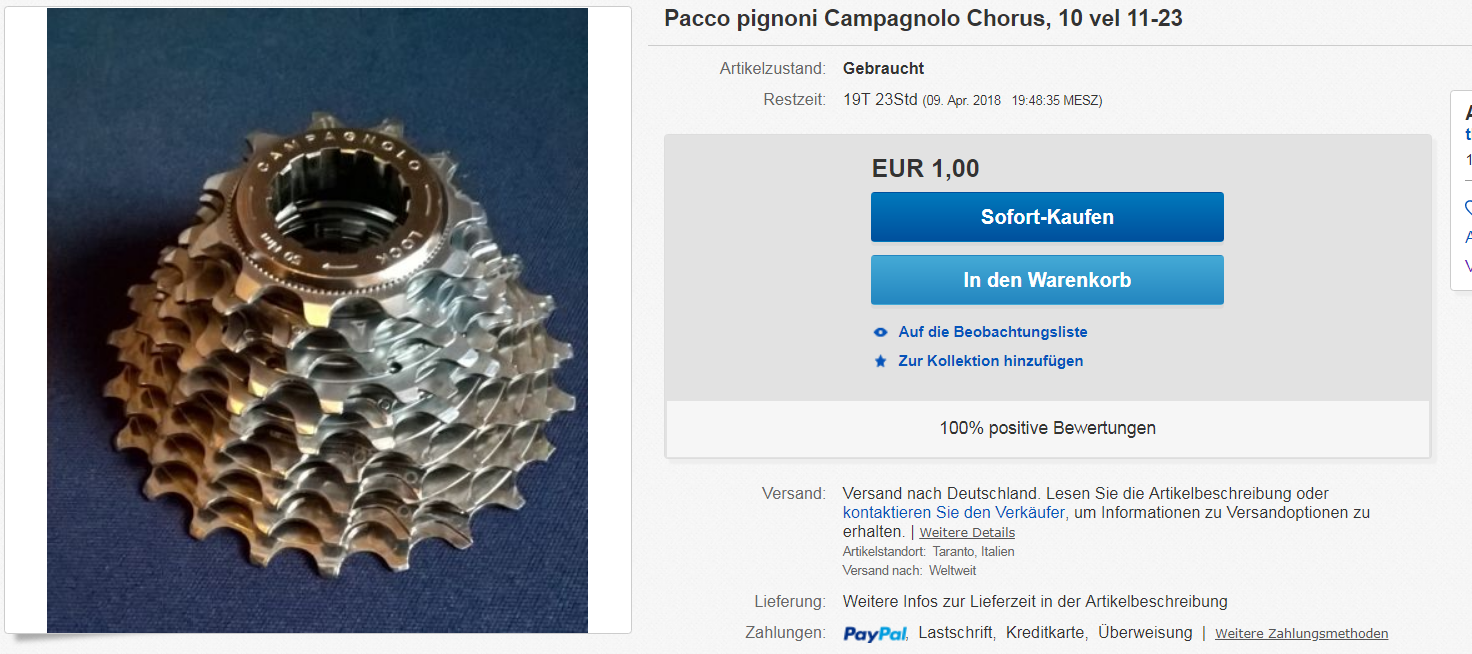The height and width of the screenshot is (654, 1472).
Task: Click the Pacco pignoni Campagnolo Chorus title
Action: point(923,19)
